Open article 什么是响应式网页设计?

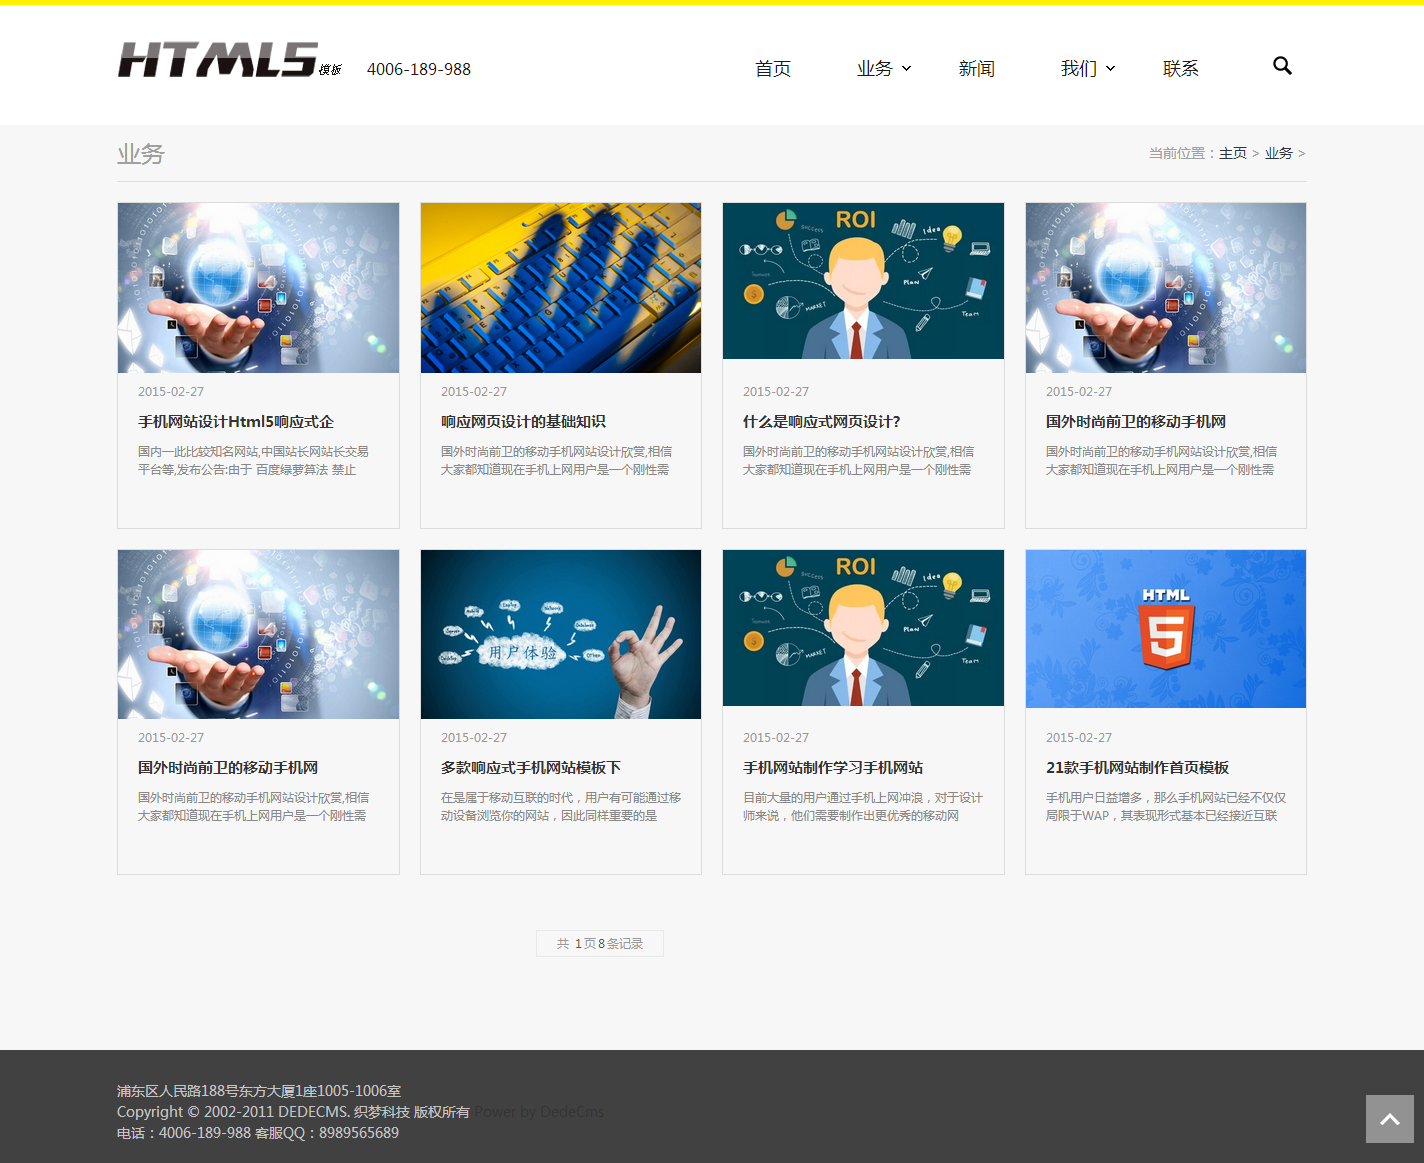821,422
